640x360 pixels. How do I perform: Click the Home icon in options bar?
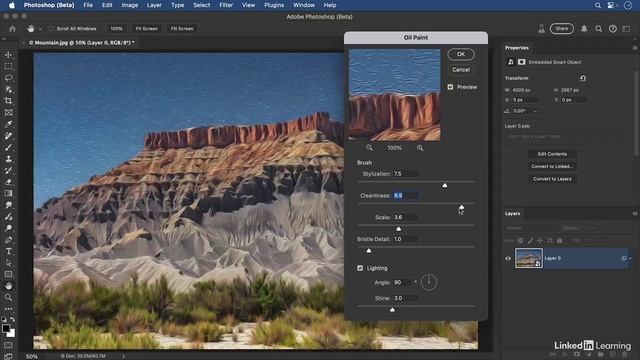[12, 29]
